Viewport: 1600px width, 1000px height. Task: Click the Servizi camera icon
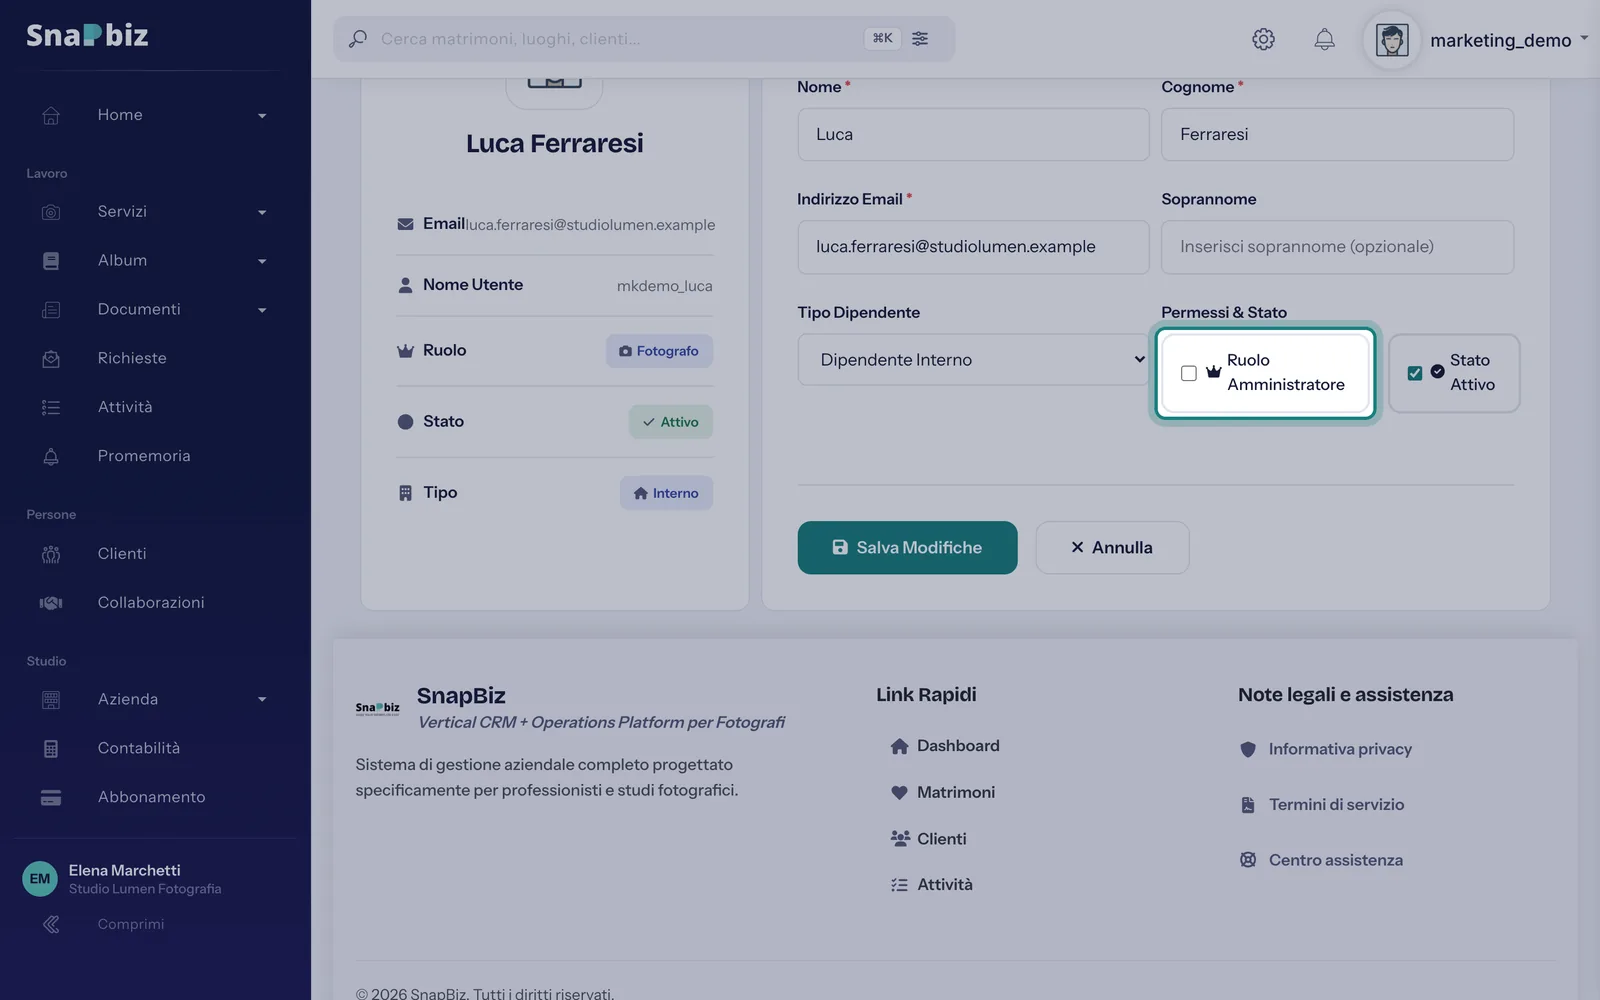point(51,212)
